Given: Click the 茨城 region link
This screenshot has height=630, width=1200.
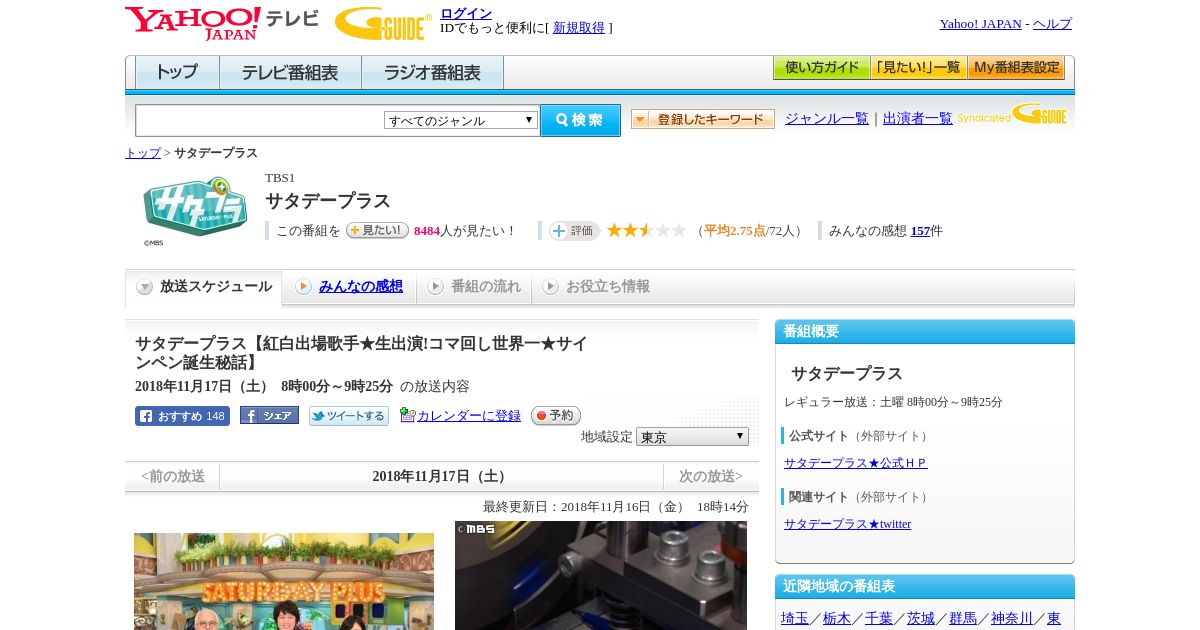Looking at the screenshot, I should 921,619.
